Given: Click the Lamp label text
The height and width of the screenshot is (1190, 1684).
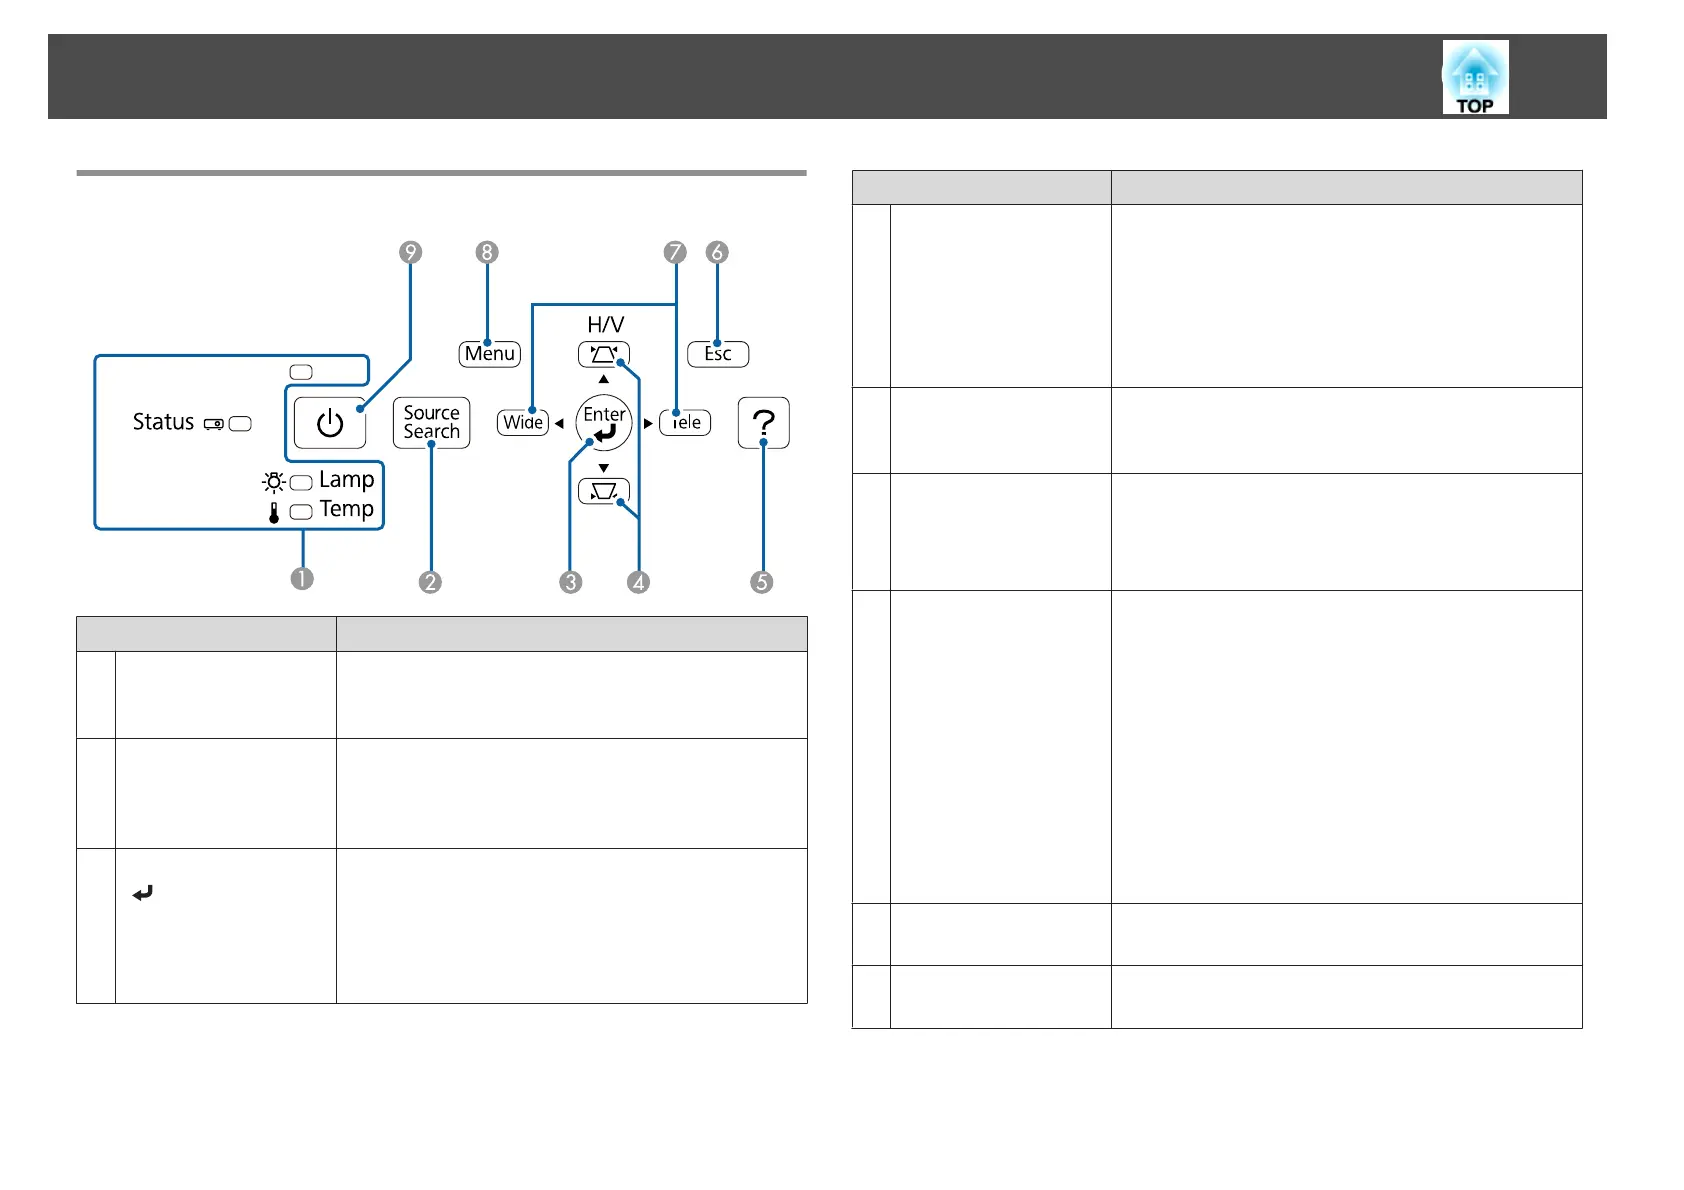Looking at the screenshot, I should pyautogui.click(x=347, y=480).
